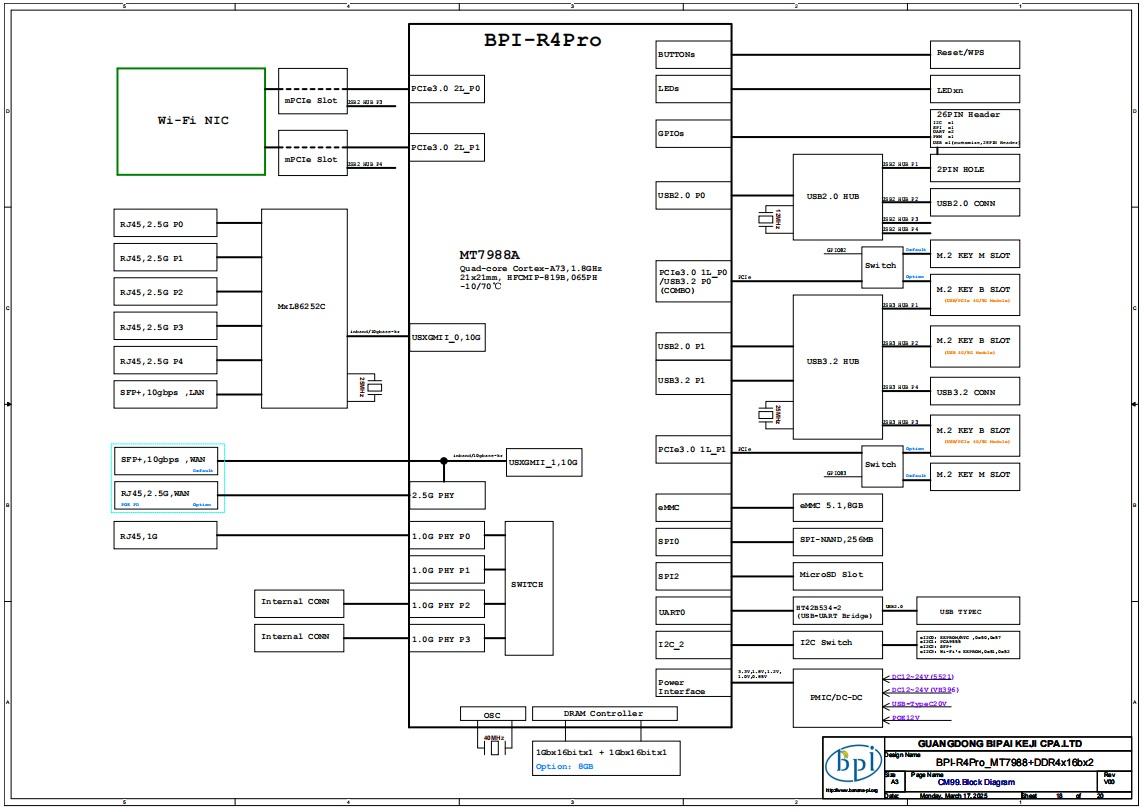Click the BPI Banana Pi logo
Screen dimensions: 1144x812
[x=852, y=763]
